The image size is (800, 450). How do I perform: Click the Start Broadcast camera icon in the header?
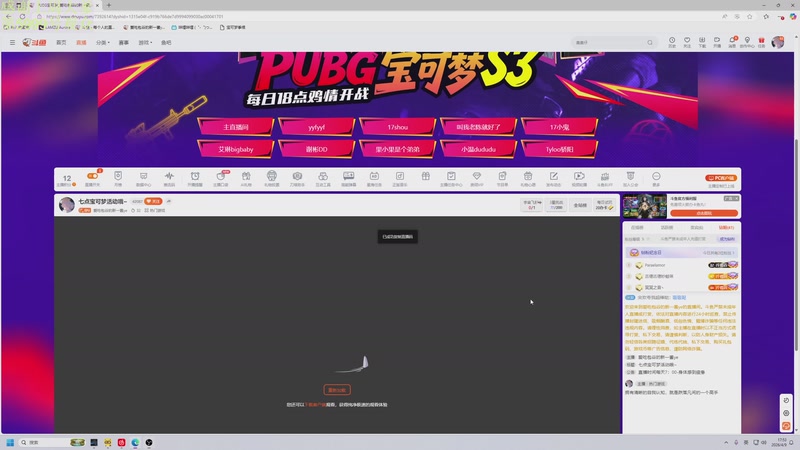coord(717,42)
